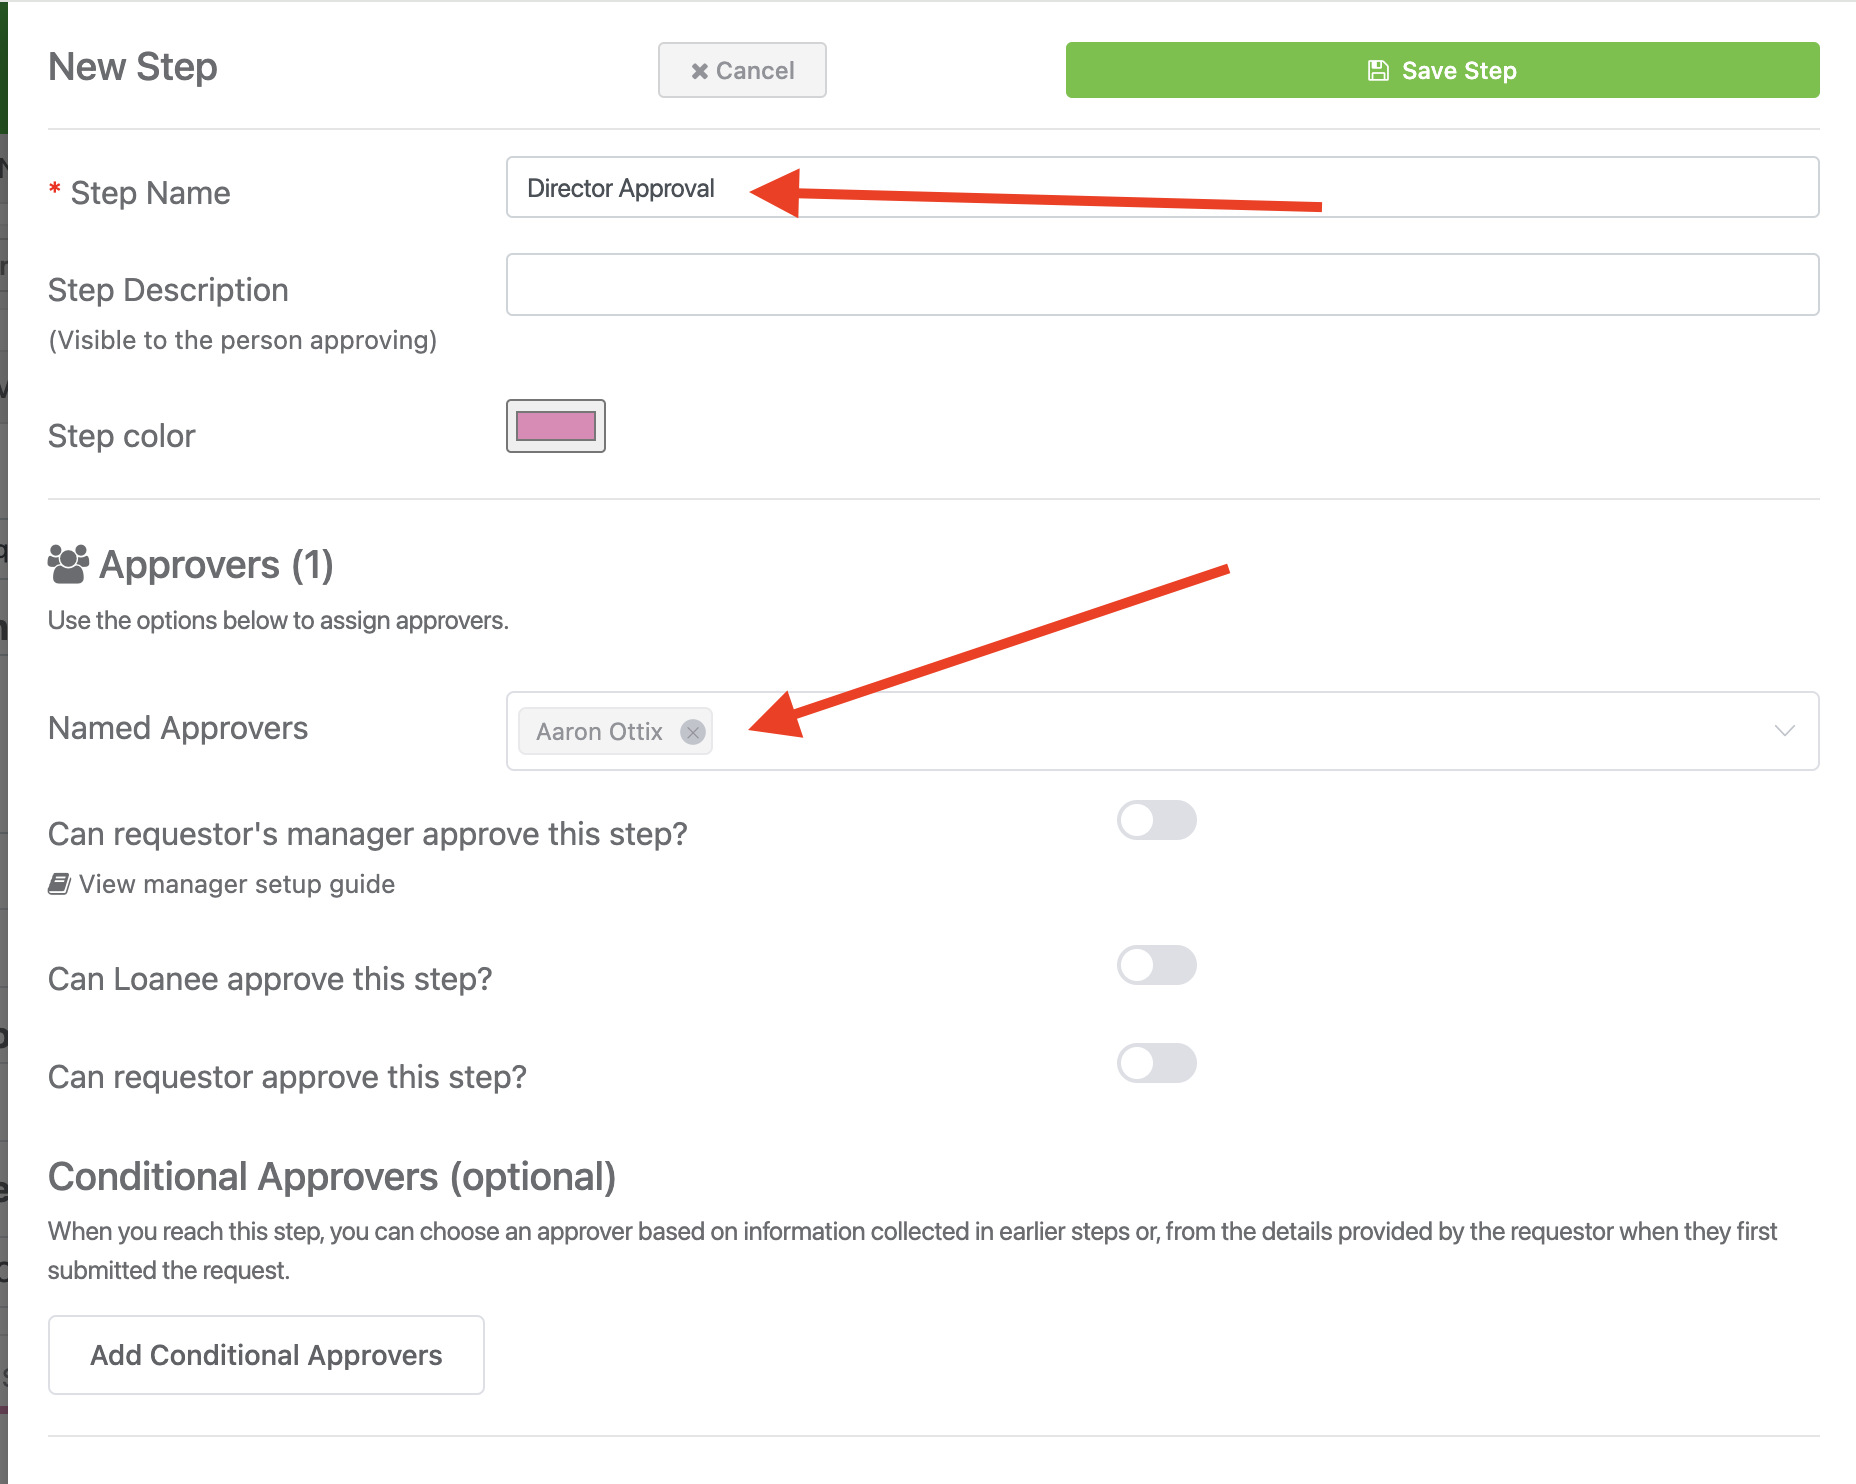Enable Loanee approval for this step
Viewport: 1856px width, 1484px height.
[1157, 965]
